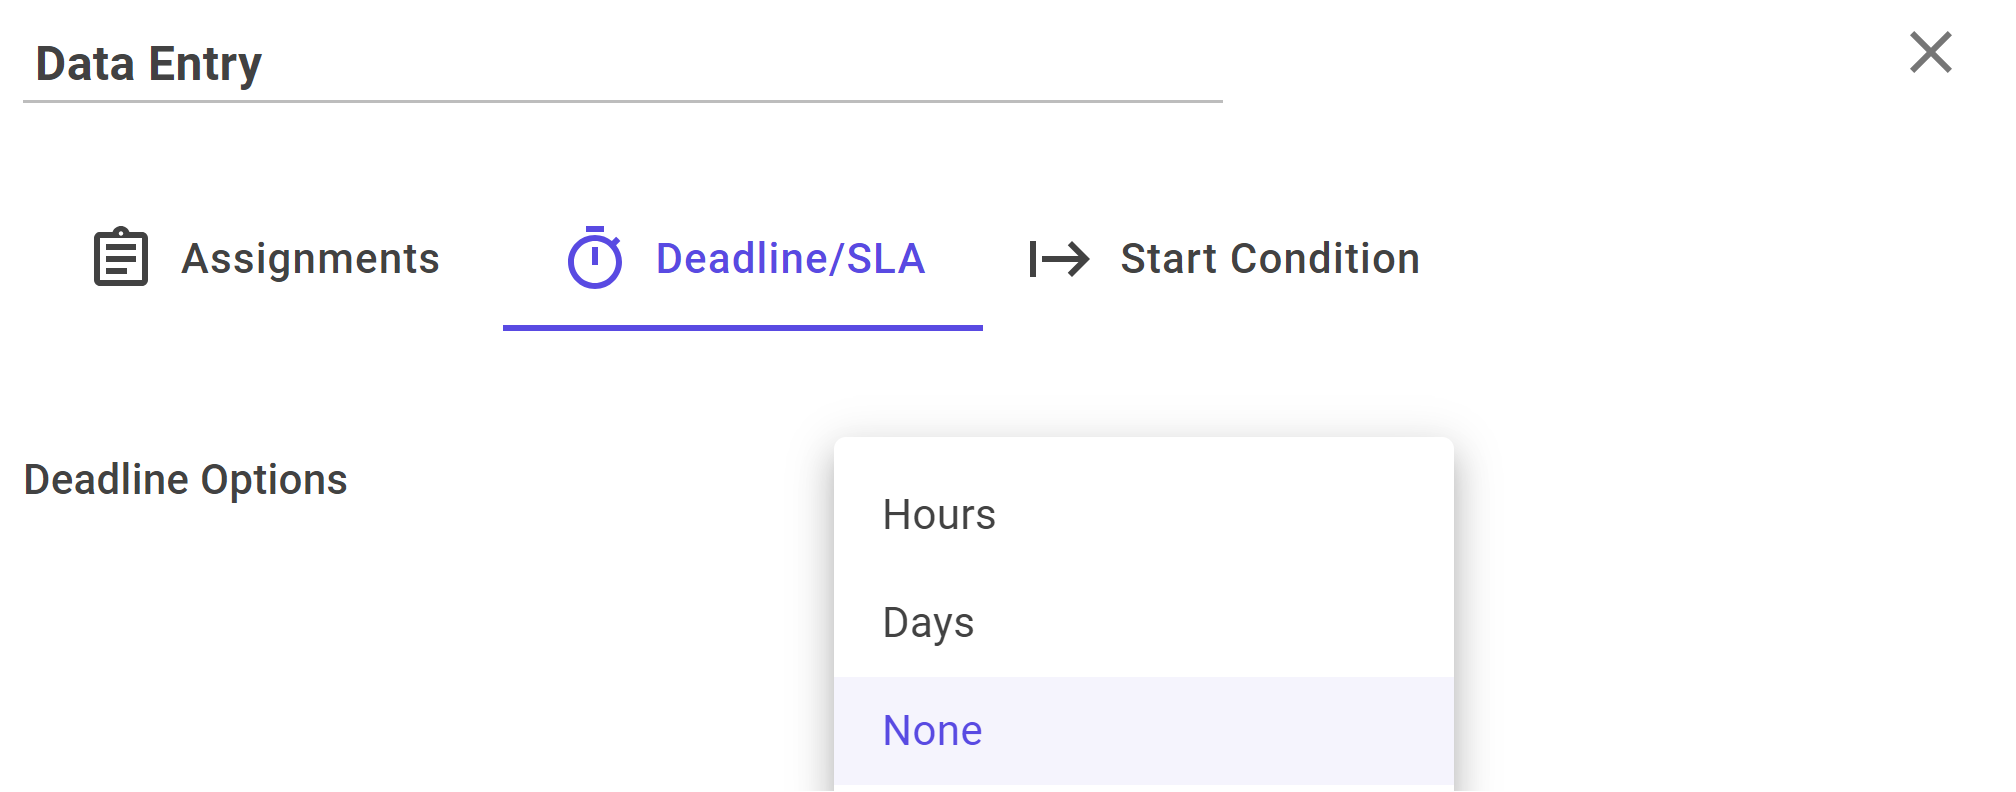Screen dimensions: 2016x792
Task: Click empty space in title field after text
Action: pos(740,64)
